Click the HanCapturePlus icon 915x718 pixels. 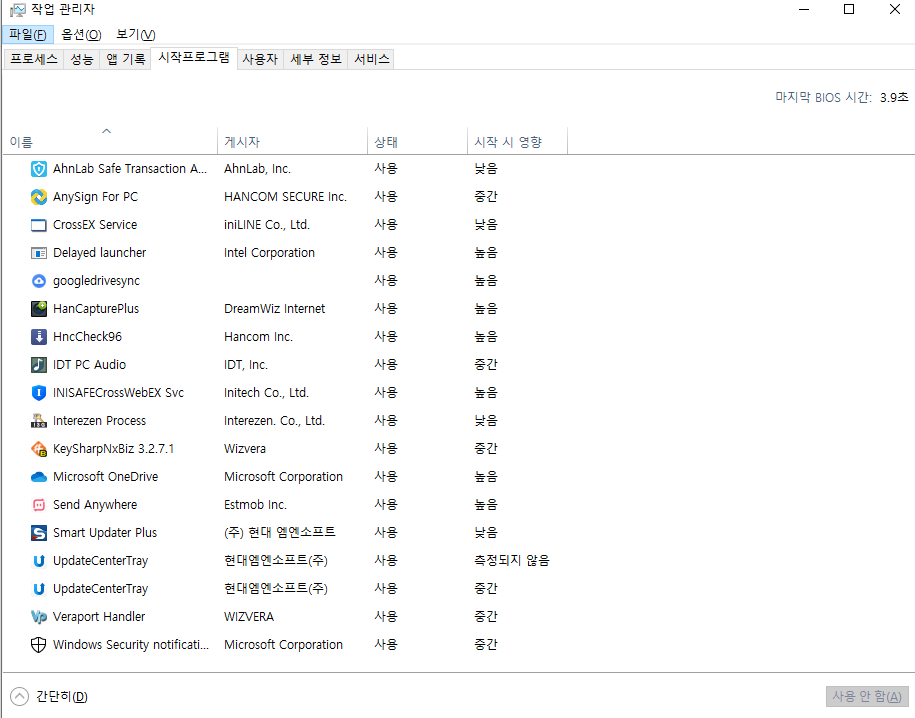[39, 309]
